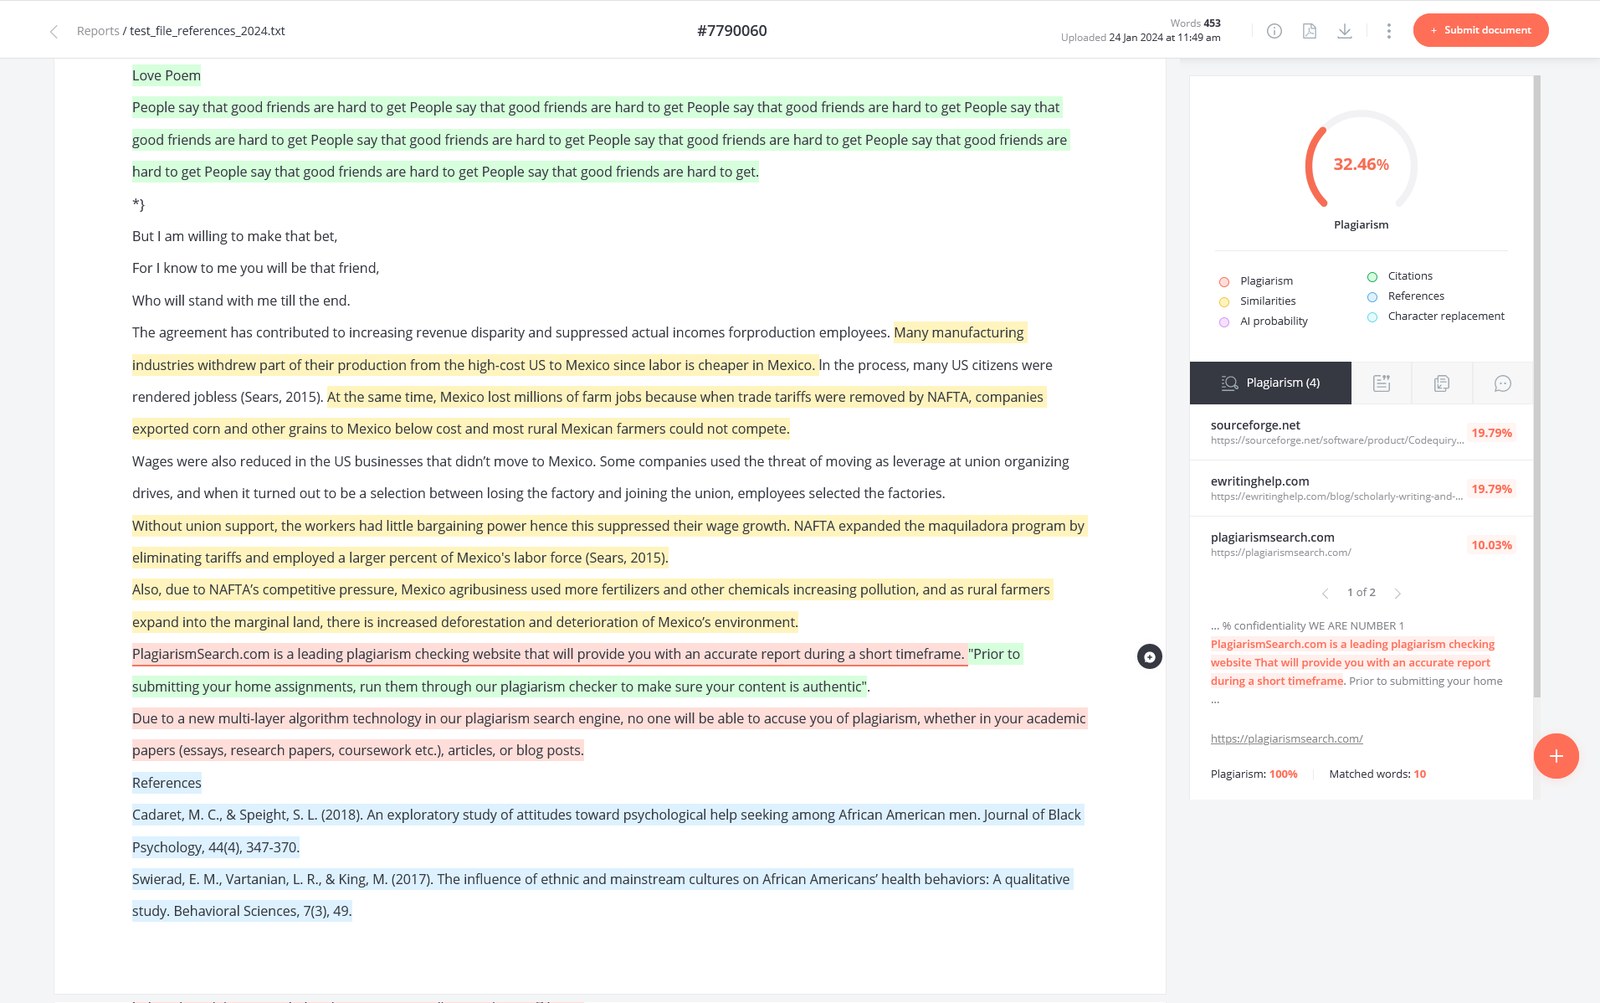Click the 19.79% badge for sourceforge.net
This screenshot has width=1600, height=1003.
[x=1491, y=433]
